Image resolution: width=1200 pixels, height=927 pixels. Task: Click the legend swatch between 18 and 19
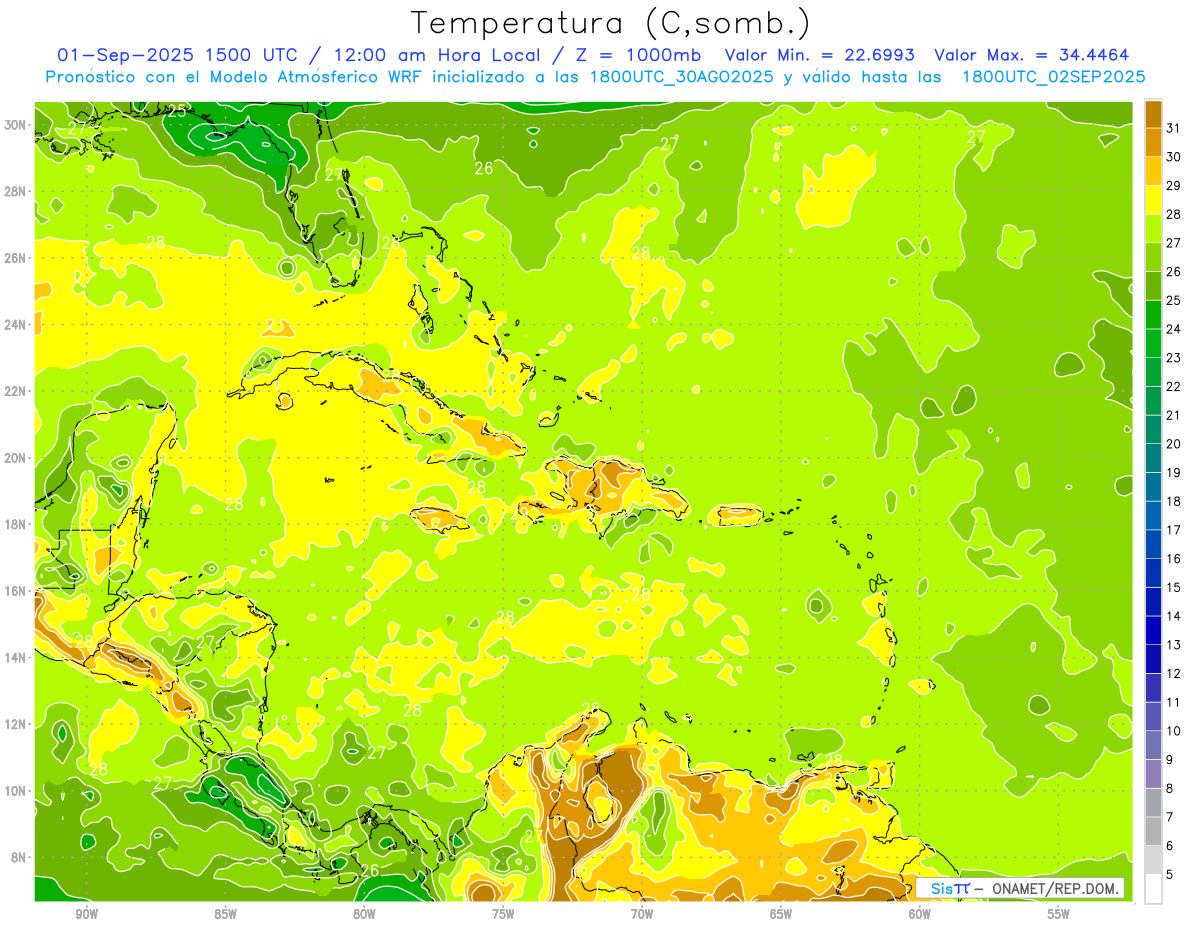pos(1153,487)
